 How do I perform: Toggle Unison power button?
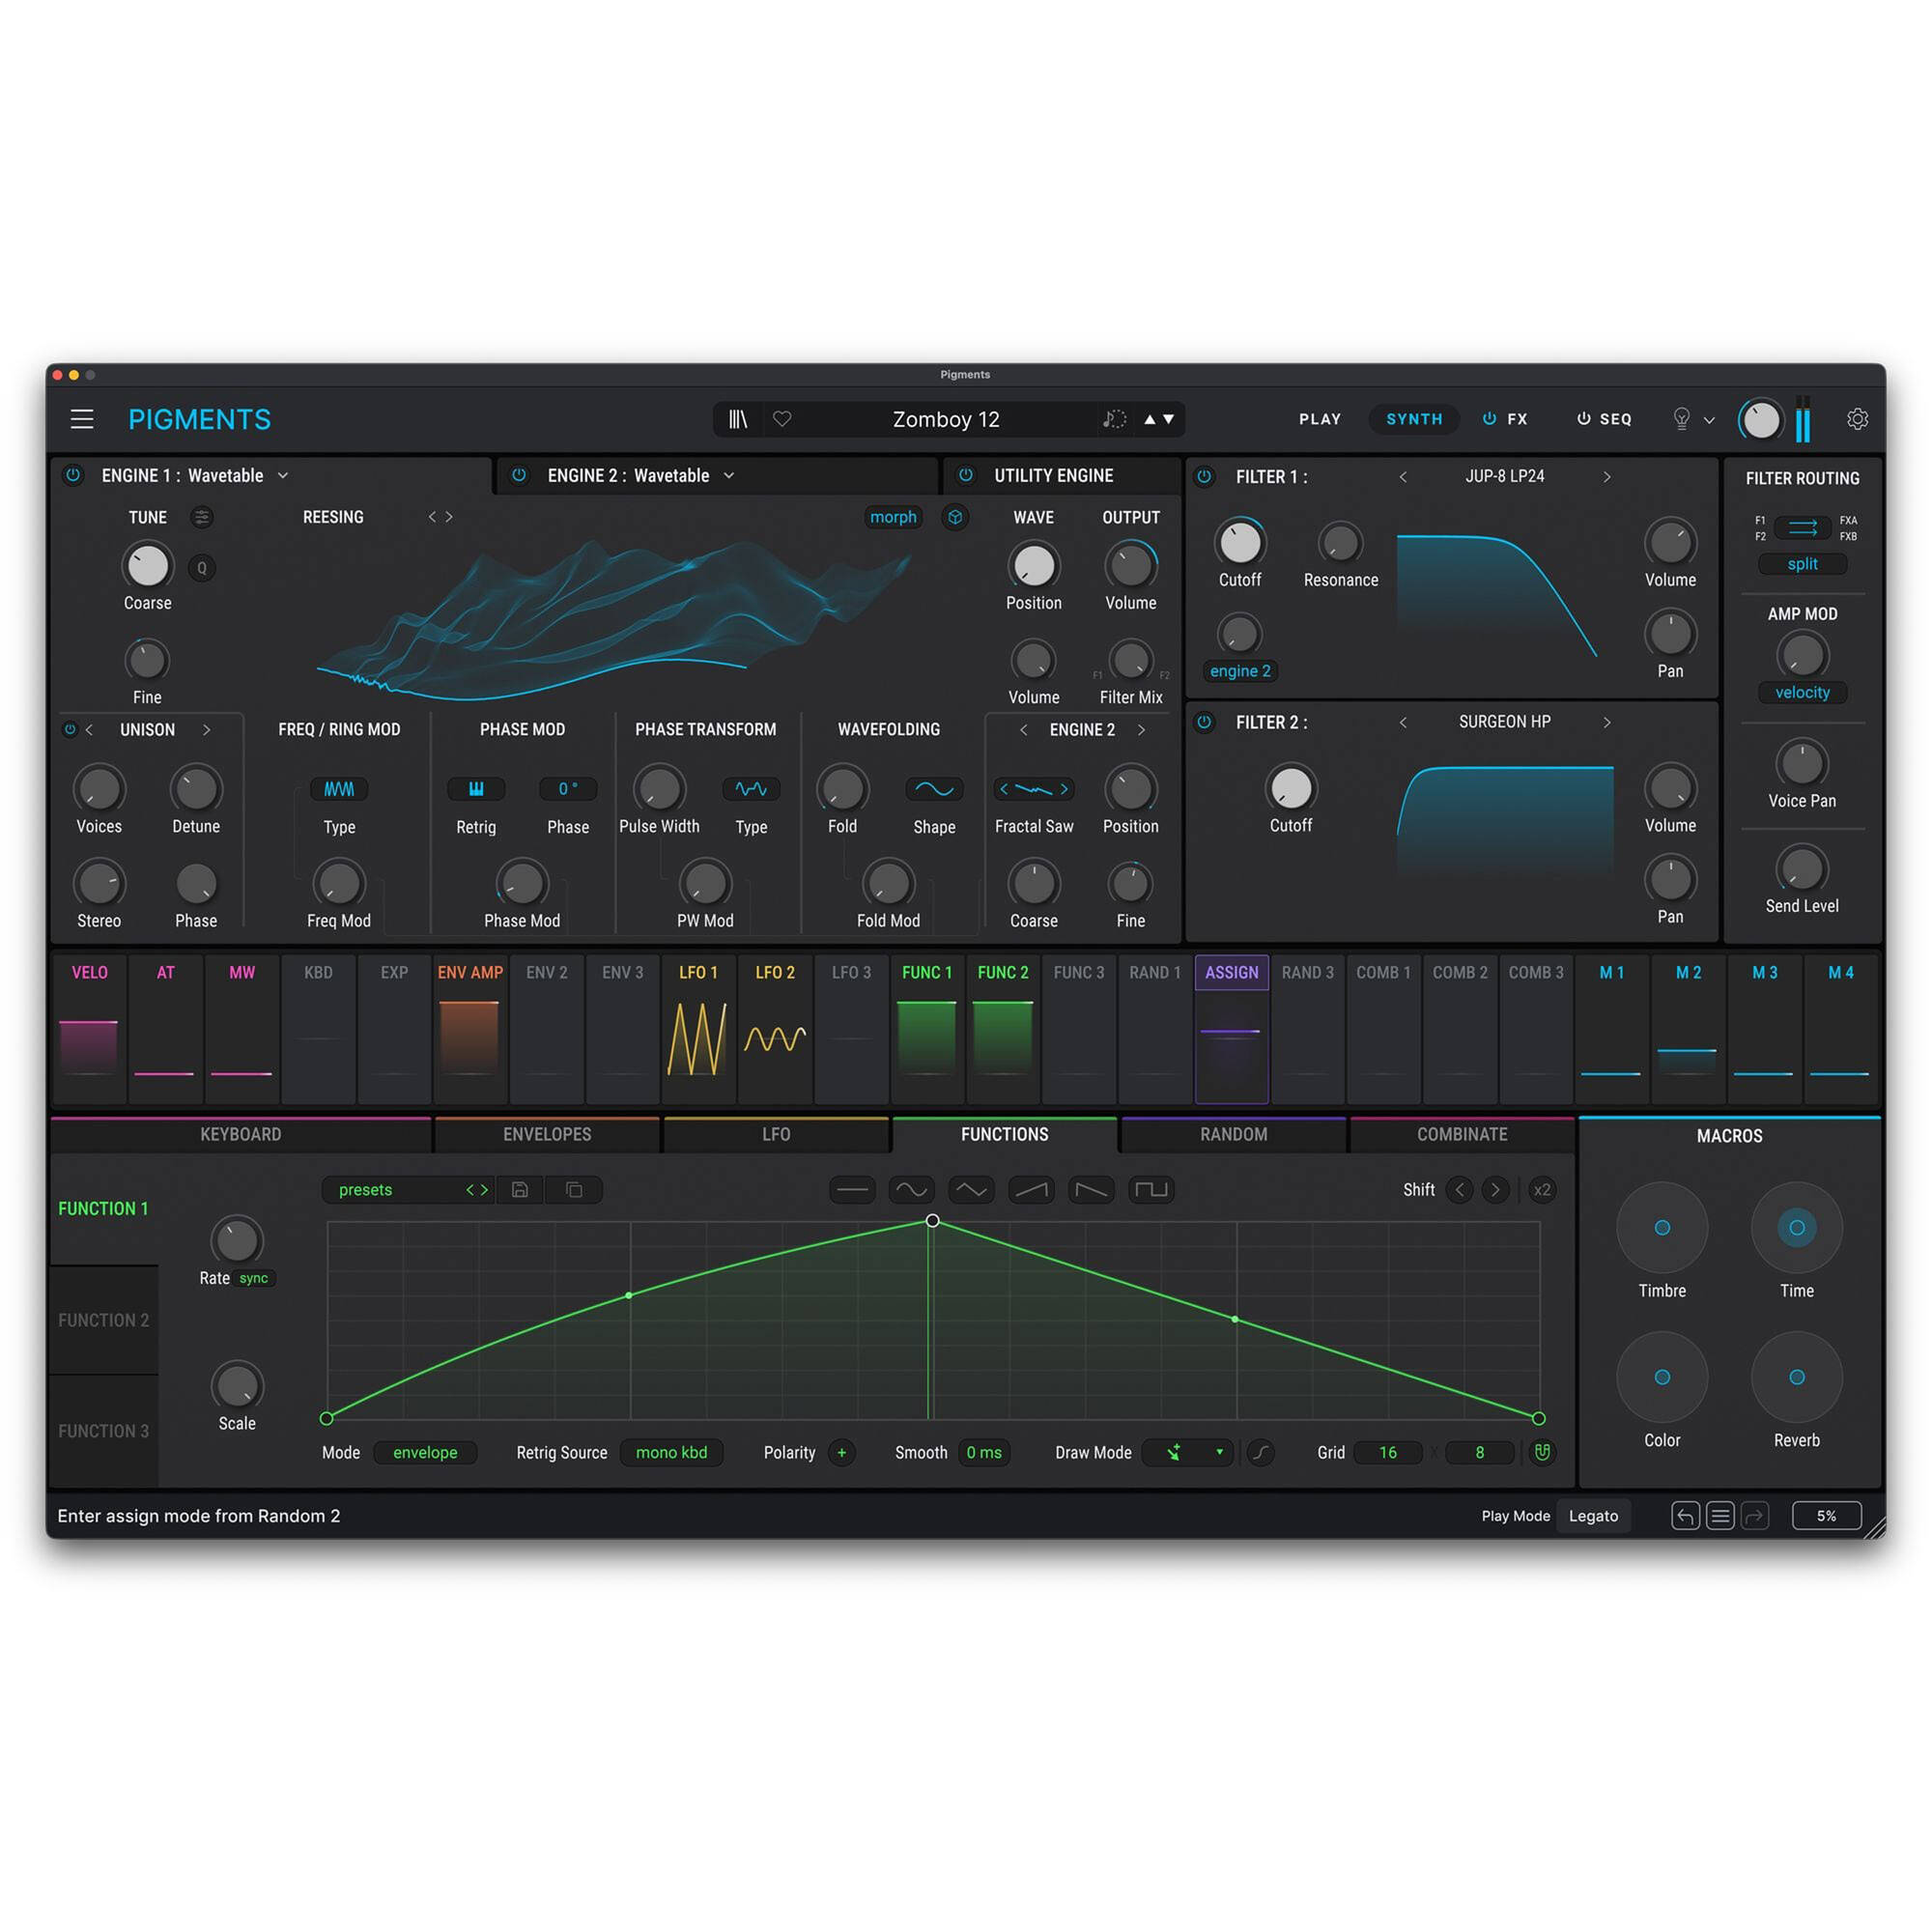[70, 729]
